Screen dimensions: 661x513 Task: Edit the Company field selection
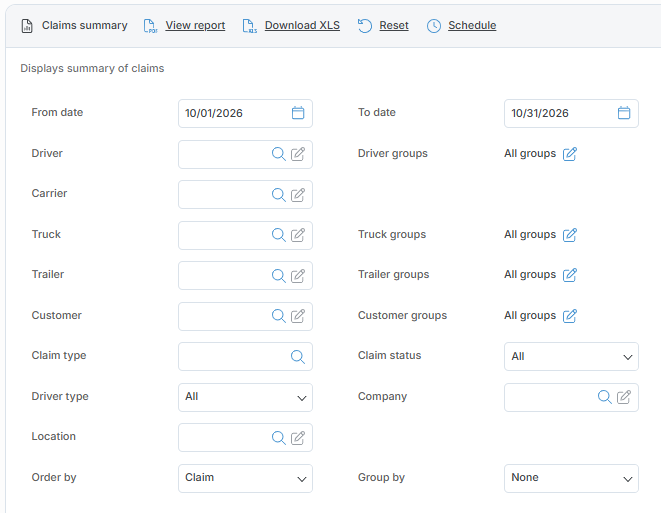624,397
